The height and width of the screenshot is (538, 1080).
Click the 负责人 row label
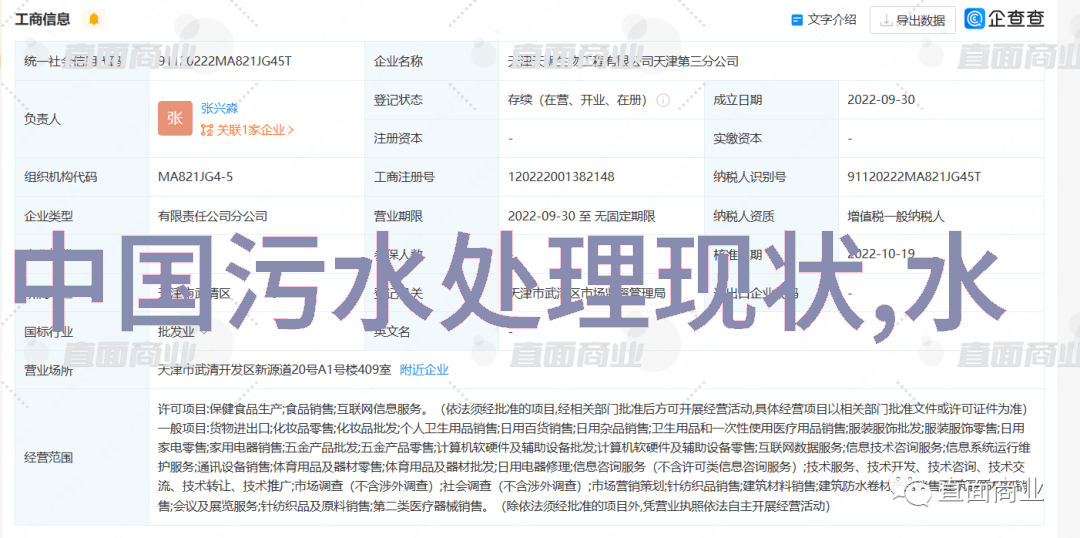(42, 119)
